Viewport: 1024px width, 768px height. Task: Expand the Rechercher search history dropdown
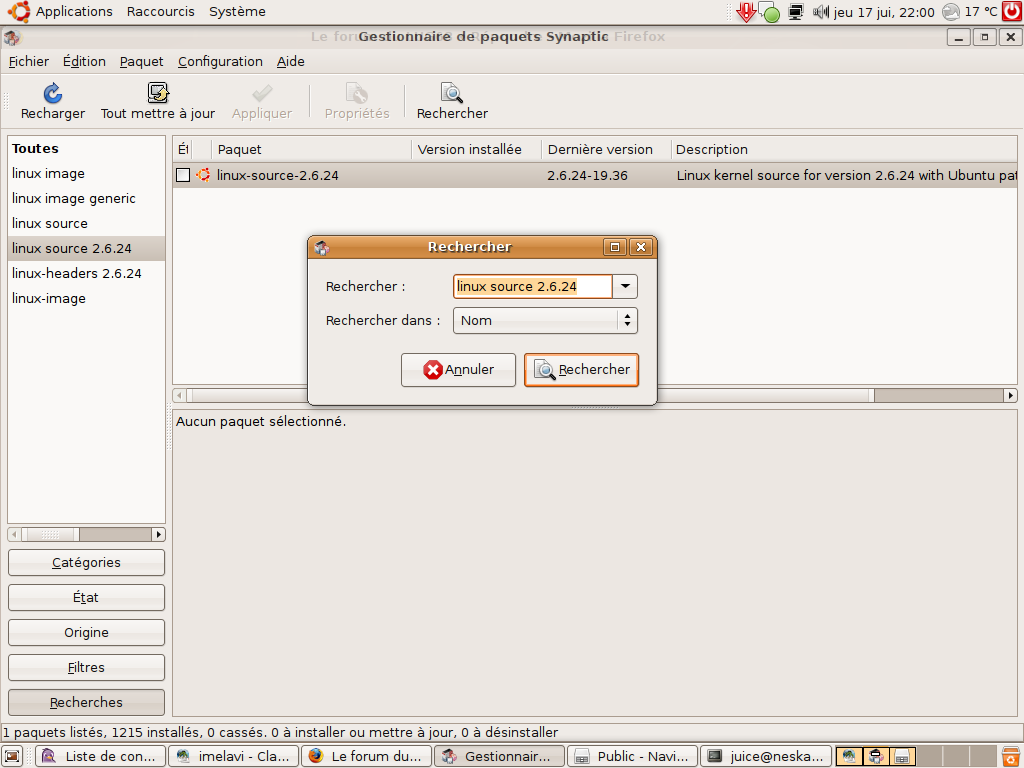click(625, 287)
